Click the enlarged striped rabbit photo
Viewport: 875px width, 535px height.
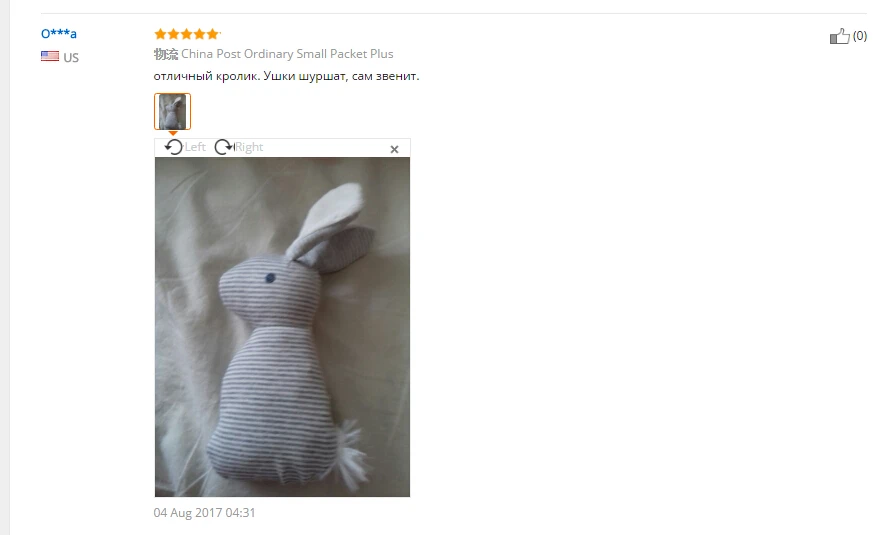pos(282,327)
